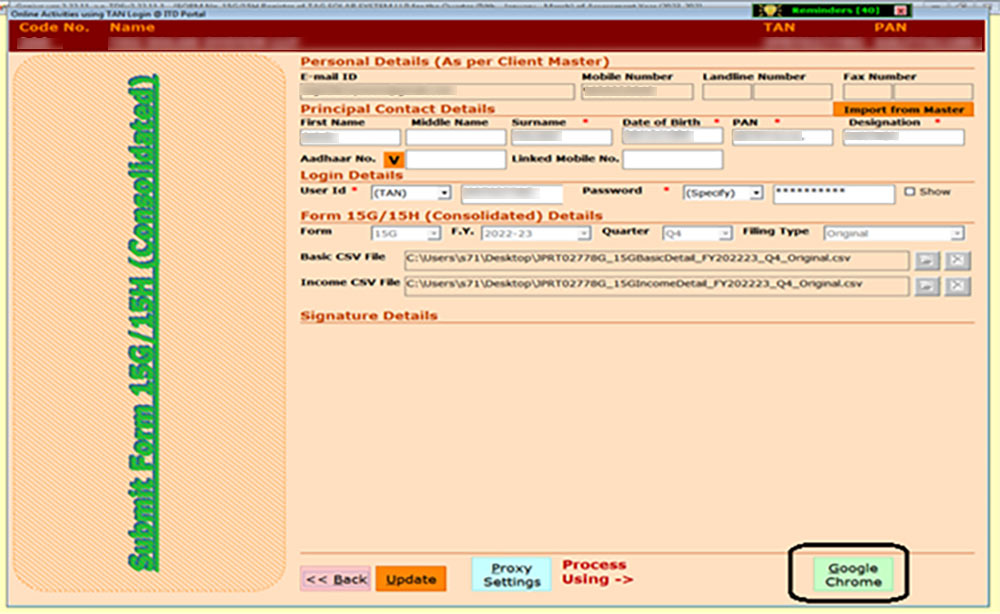
Task: Open the Basic CSV File browse icon
Action: (x=927, y=260)
